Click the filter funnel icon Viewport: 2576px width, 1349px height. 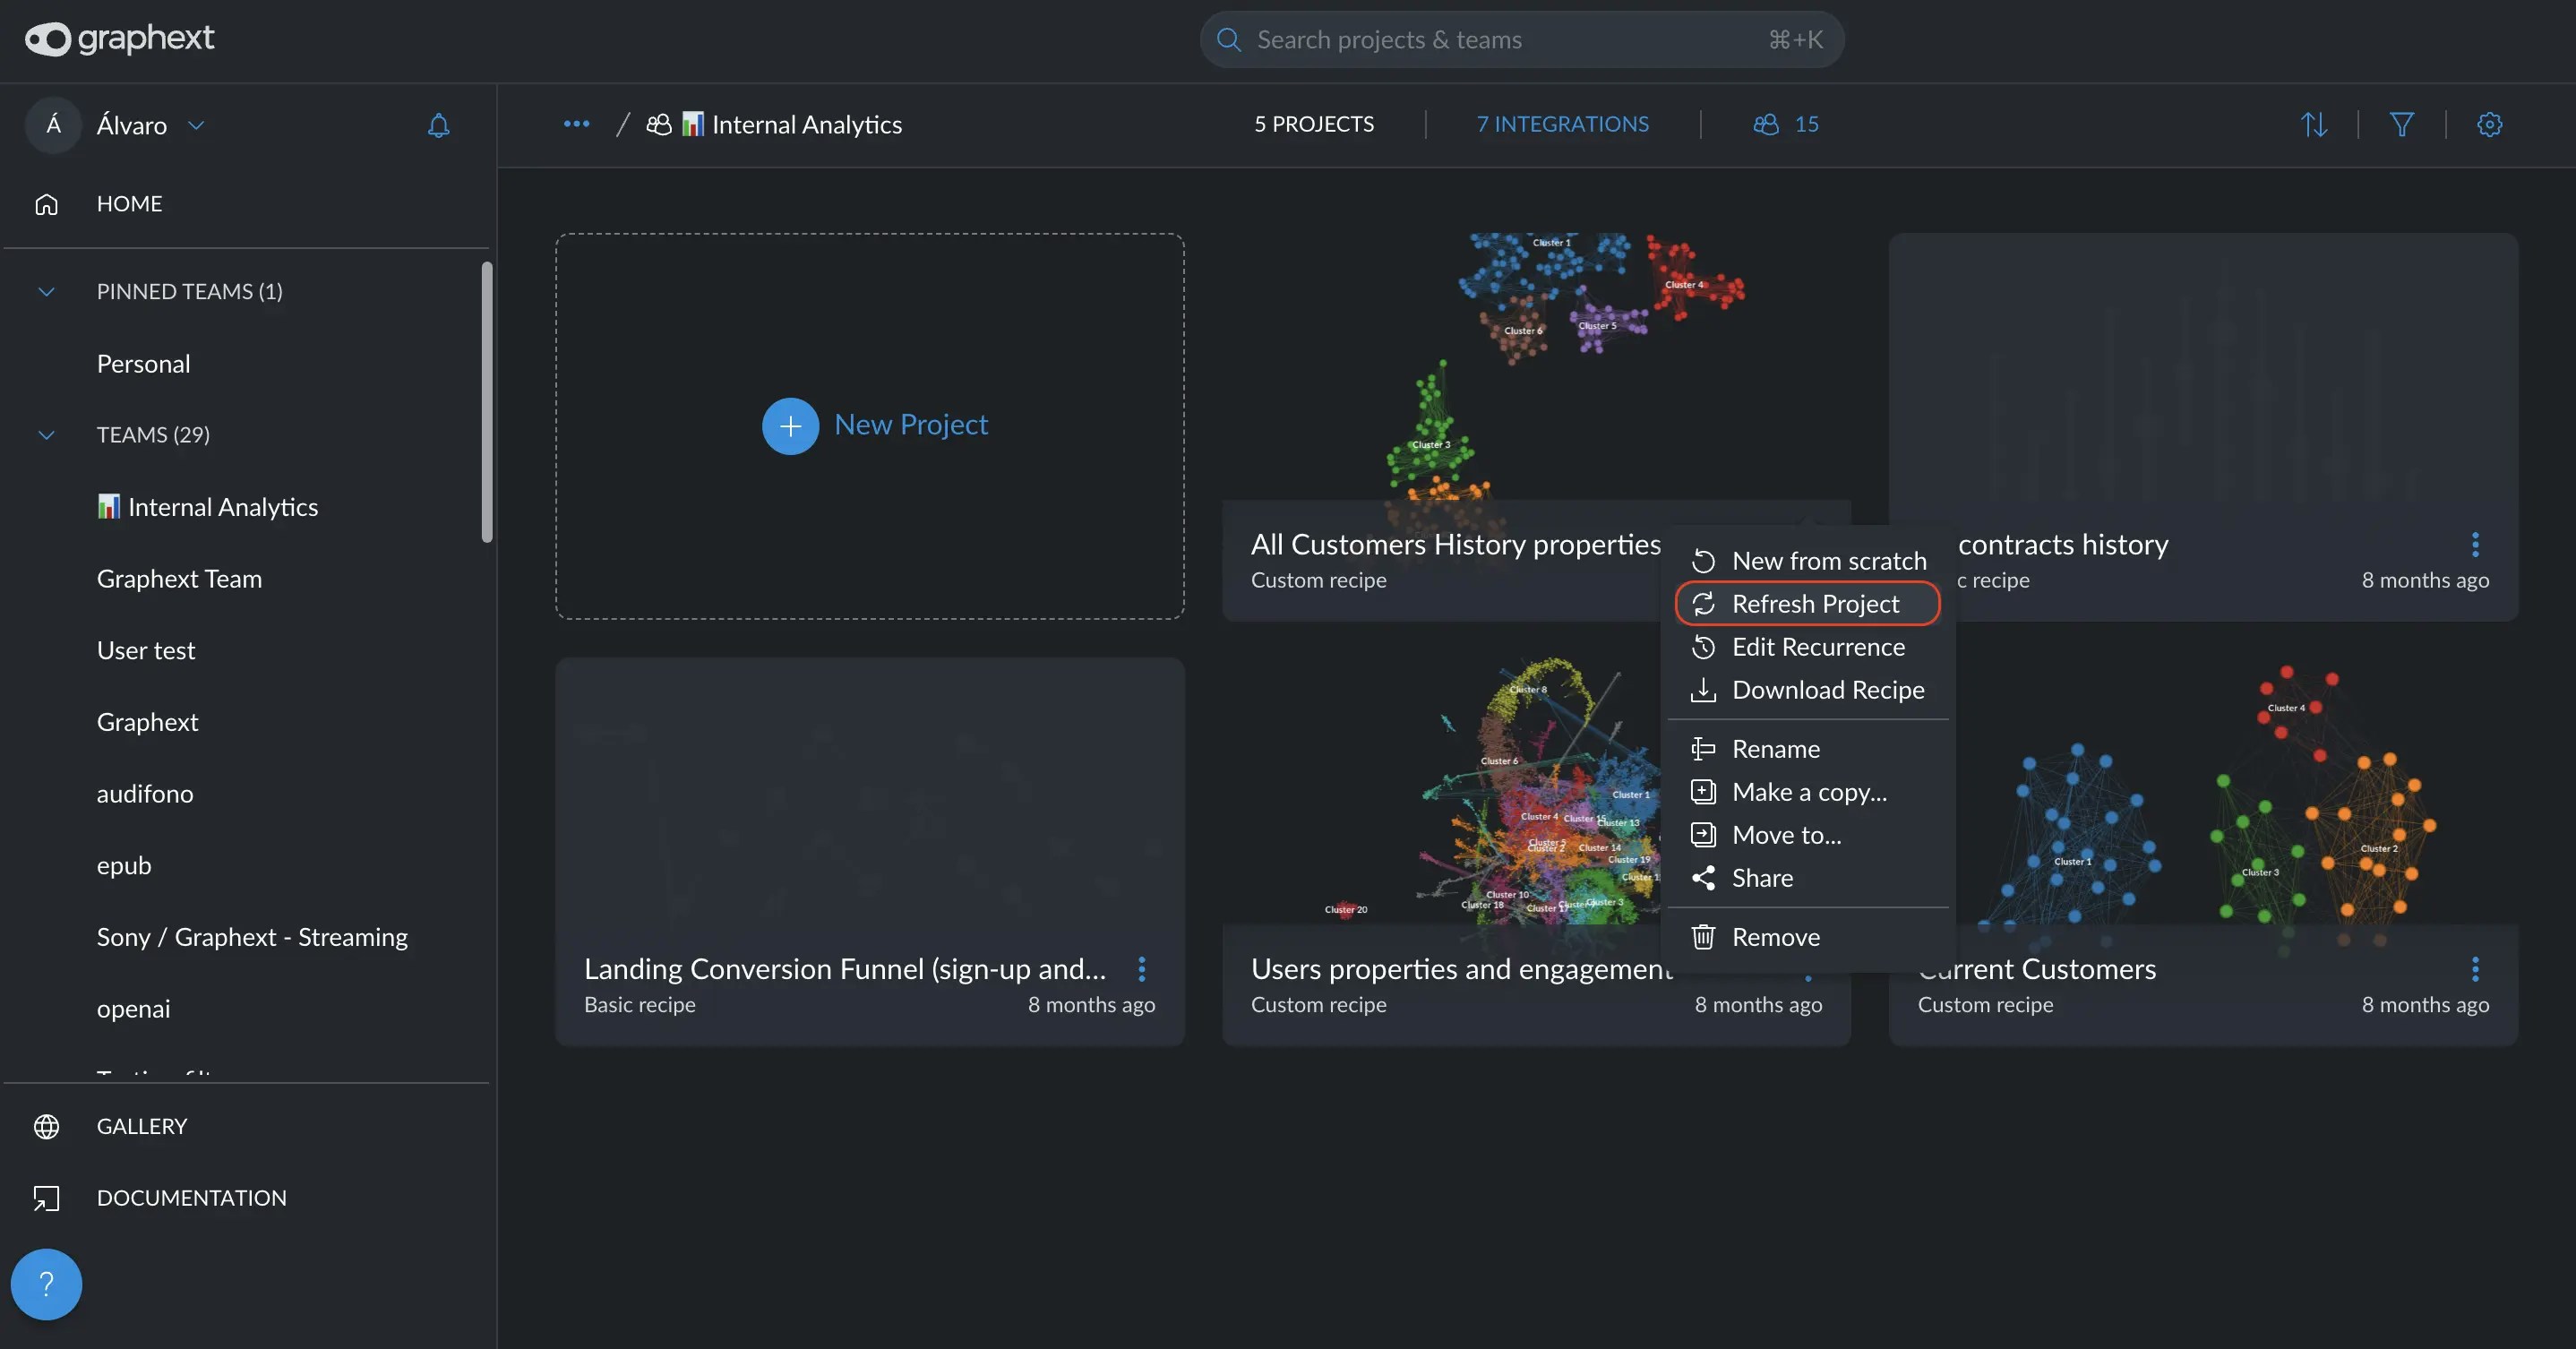(x=2401, y=124)
